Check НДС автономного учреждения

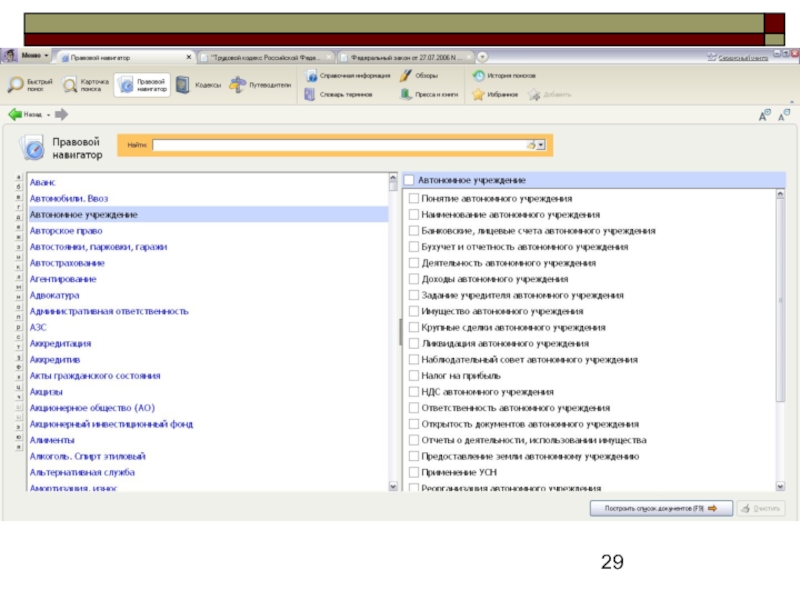point(414,391)
